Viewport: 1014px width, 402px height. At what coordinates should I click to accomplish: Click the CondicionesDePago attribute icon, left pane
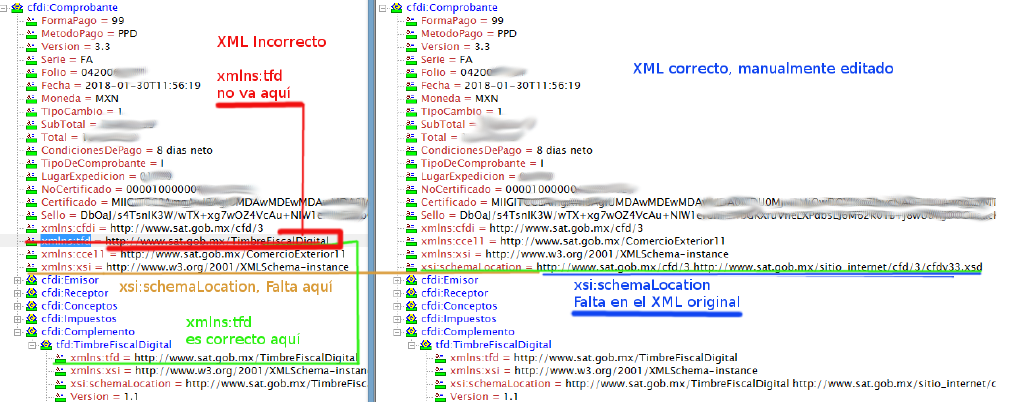(32, 151)
